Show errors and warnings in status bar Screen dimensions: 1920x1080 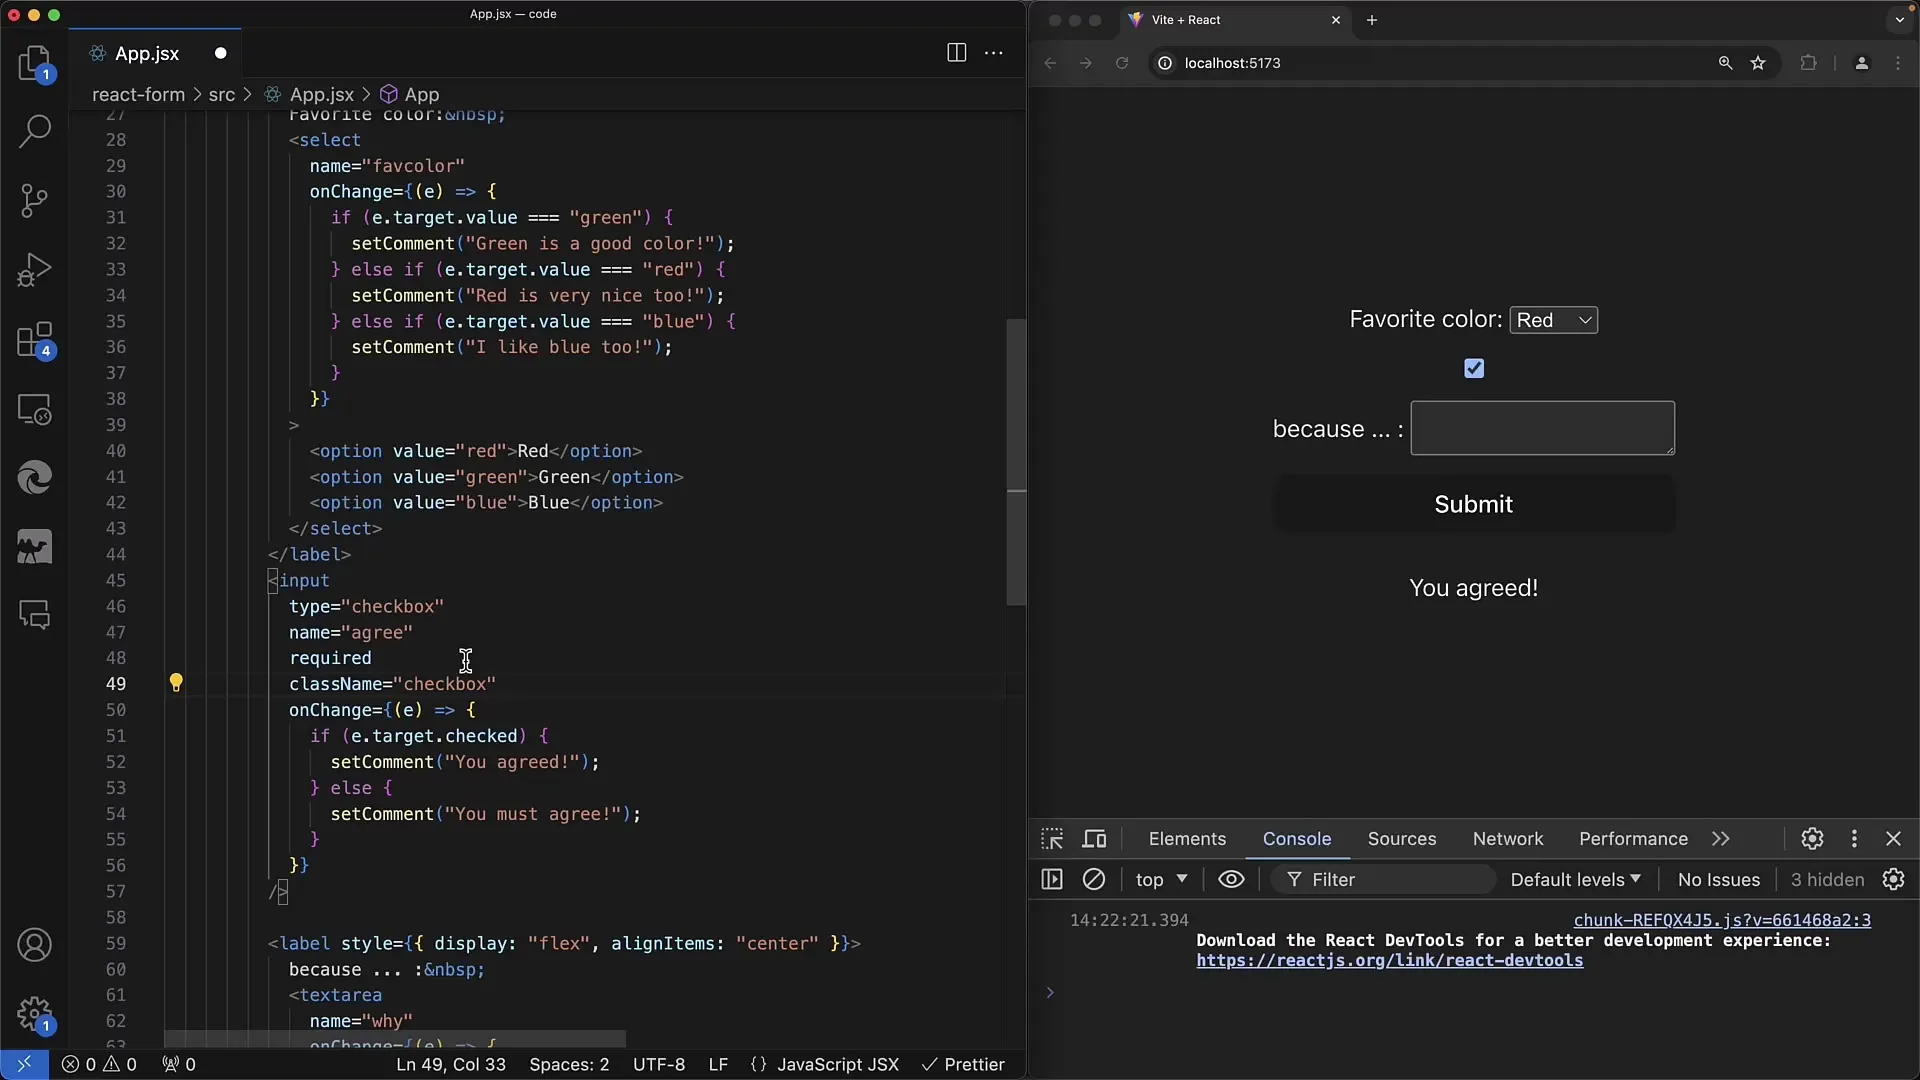[x=99, y=1064]
